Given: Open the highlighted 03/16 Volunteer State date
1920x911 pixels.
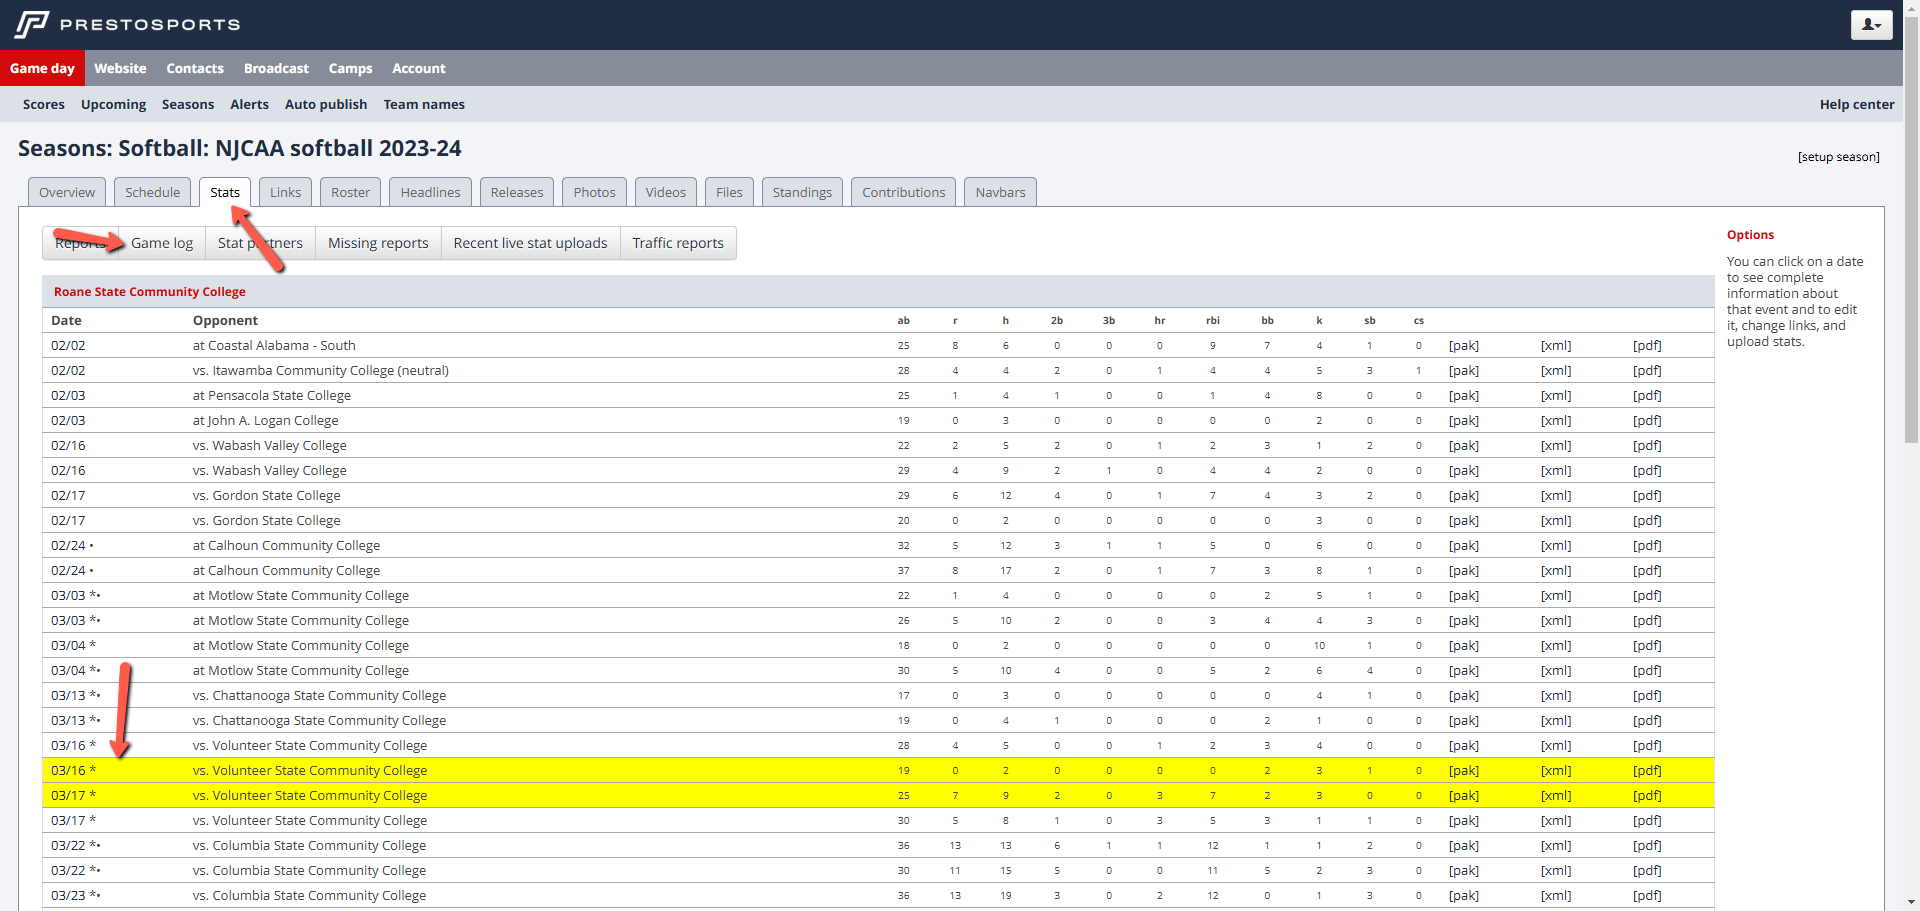Looking at the screenshot, I should coord(73,770).
